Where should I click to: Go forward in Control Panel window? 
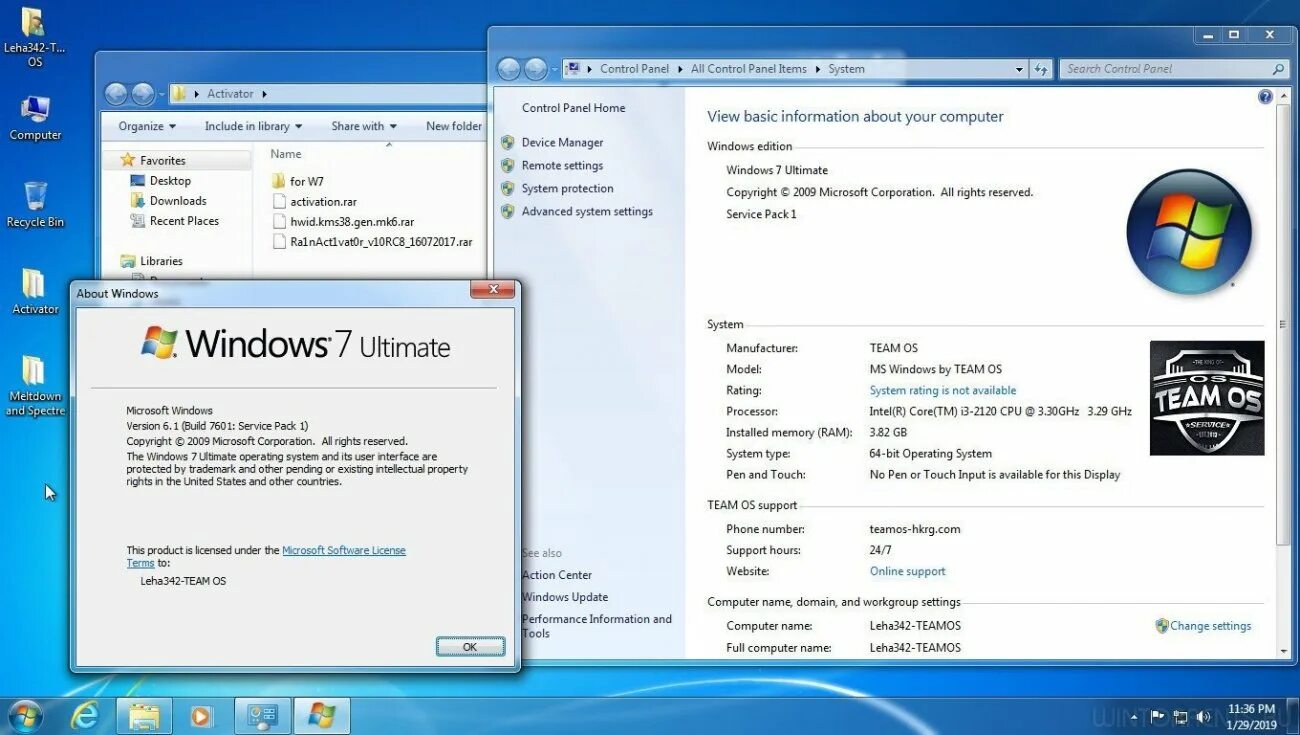coord(536,69)
